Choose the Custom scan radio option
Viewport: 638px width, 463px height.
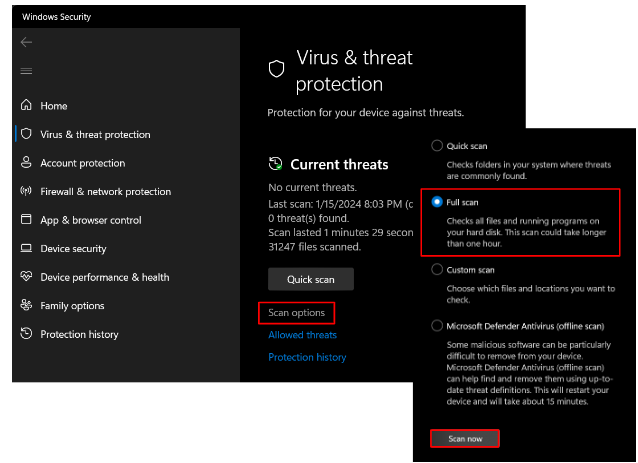tap(437, 269)
